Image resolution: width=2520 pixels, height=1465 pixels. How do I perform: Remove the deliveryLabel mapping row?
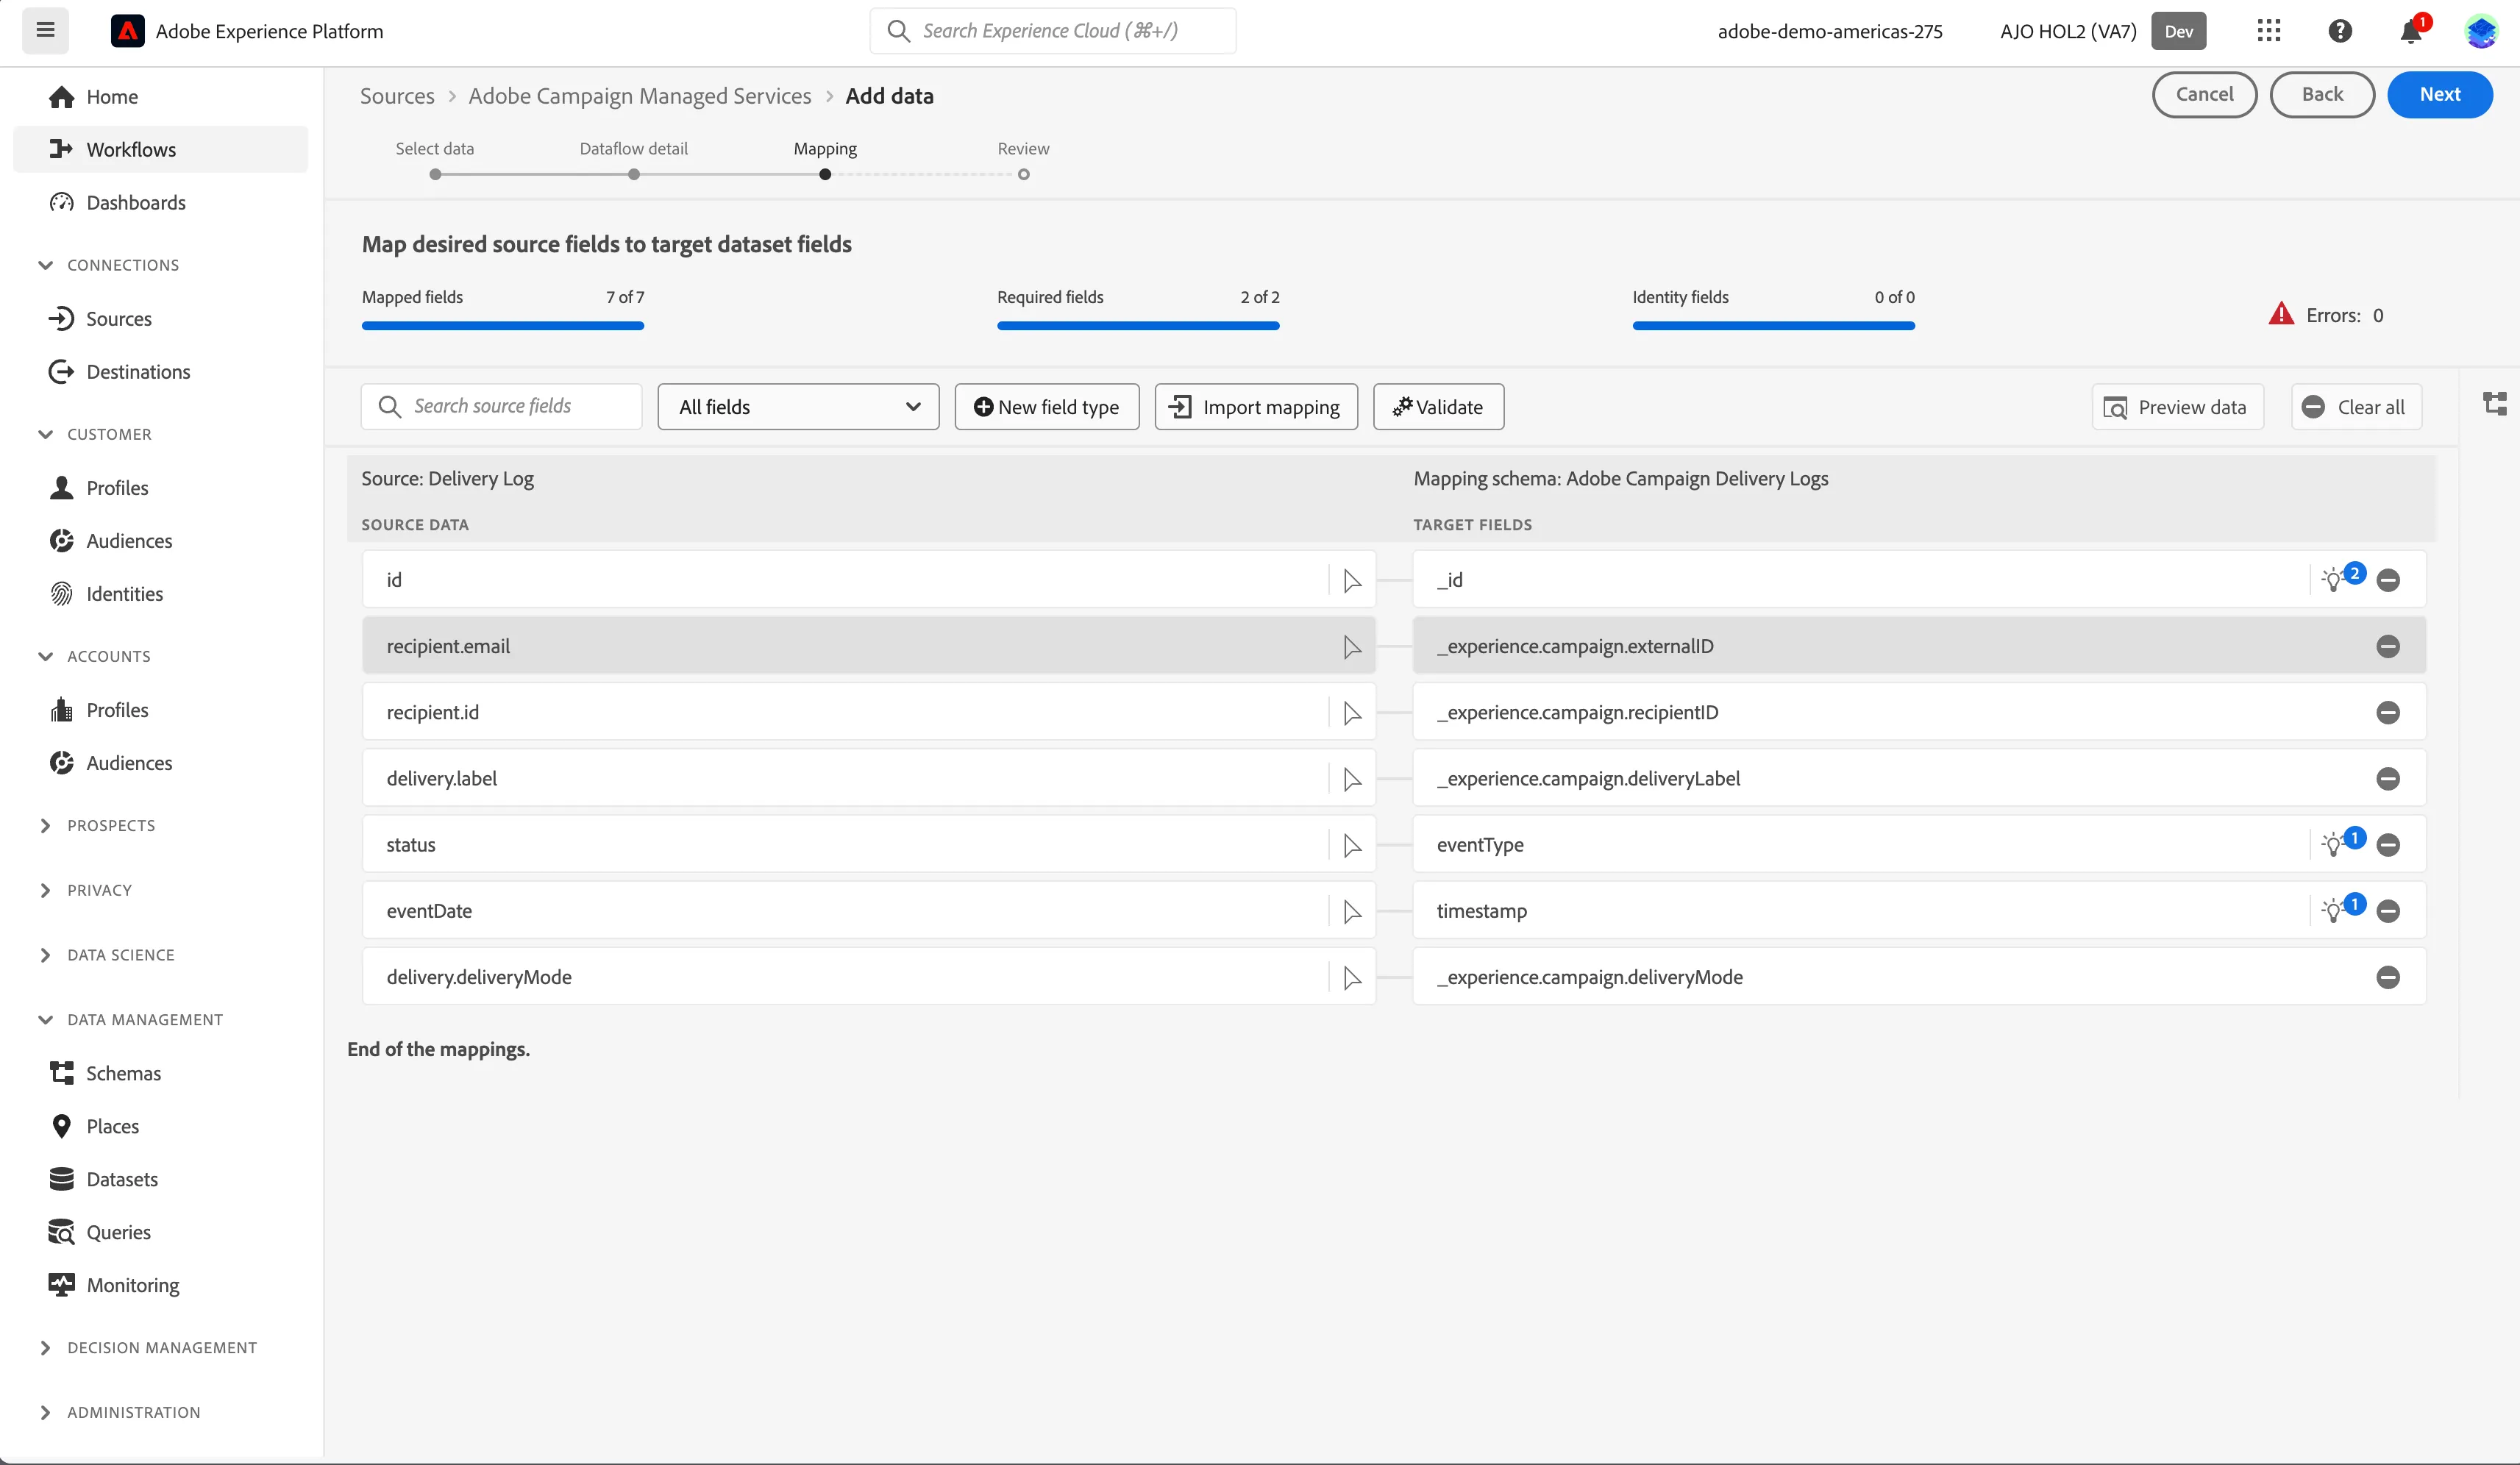(2388, 779)
